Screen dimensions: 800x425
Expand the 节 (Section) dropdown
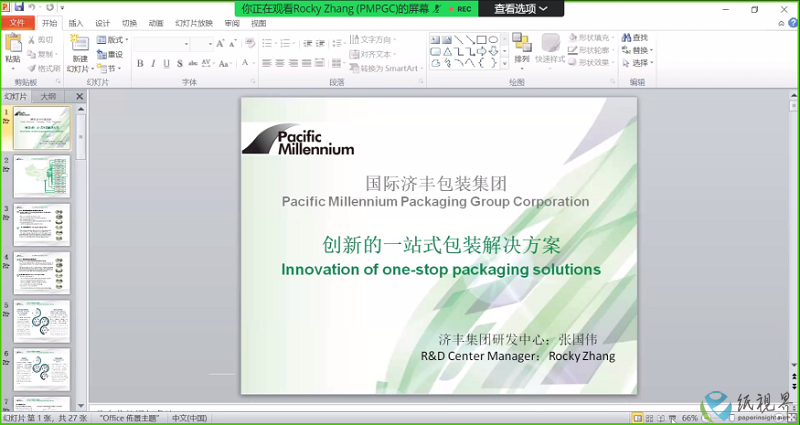109,68
